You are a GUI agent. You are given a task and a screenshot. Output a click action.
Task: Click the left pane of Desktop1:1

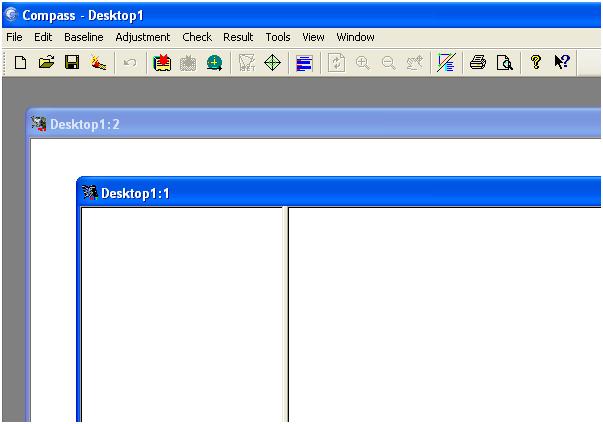(182, 310)
